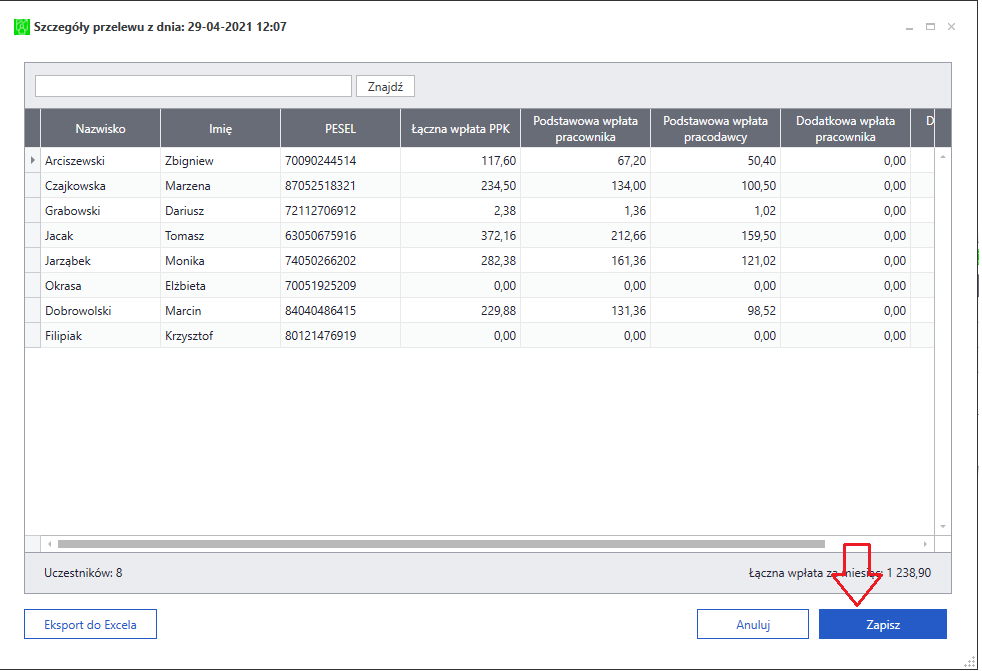982x671 pixels.
Task: Click the resize grip in window corner
Action: pyautogui.click(x=969, y=662)
